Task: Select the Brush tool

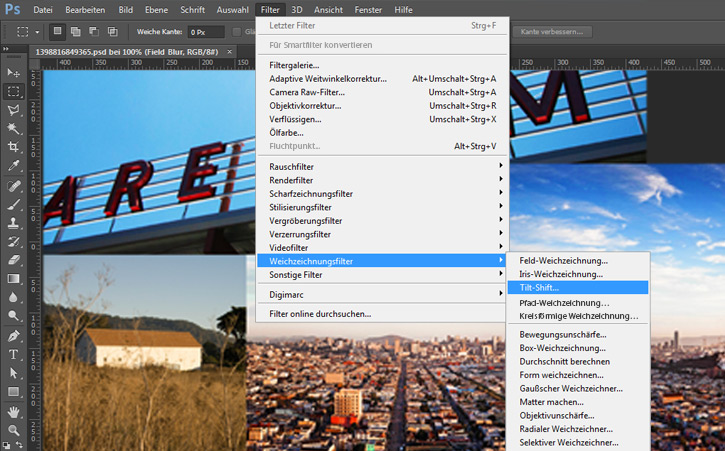Action: (x=14, y=204)
